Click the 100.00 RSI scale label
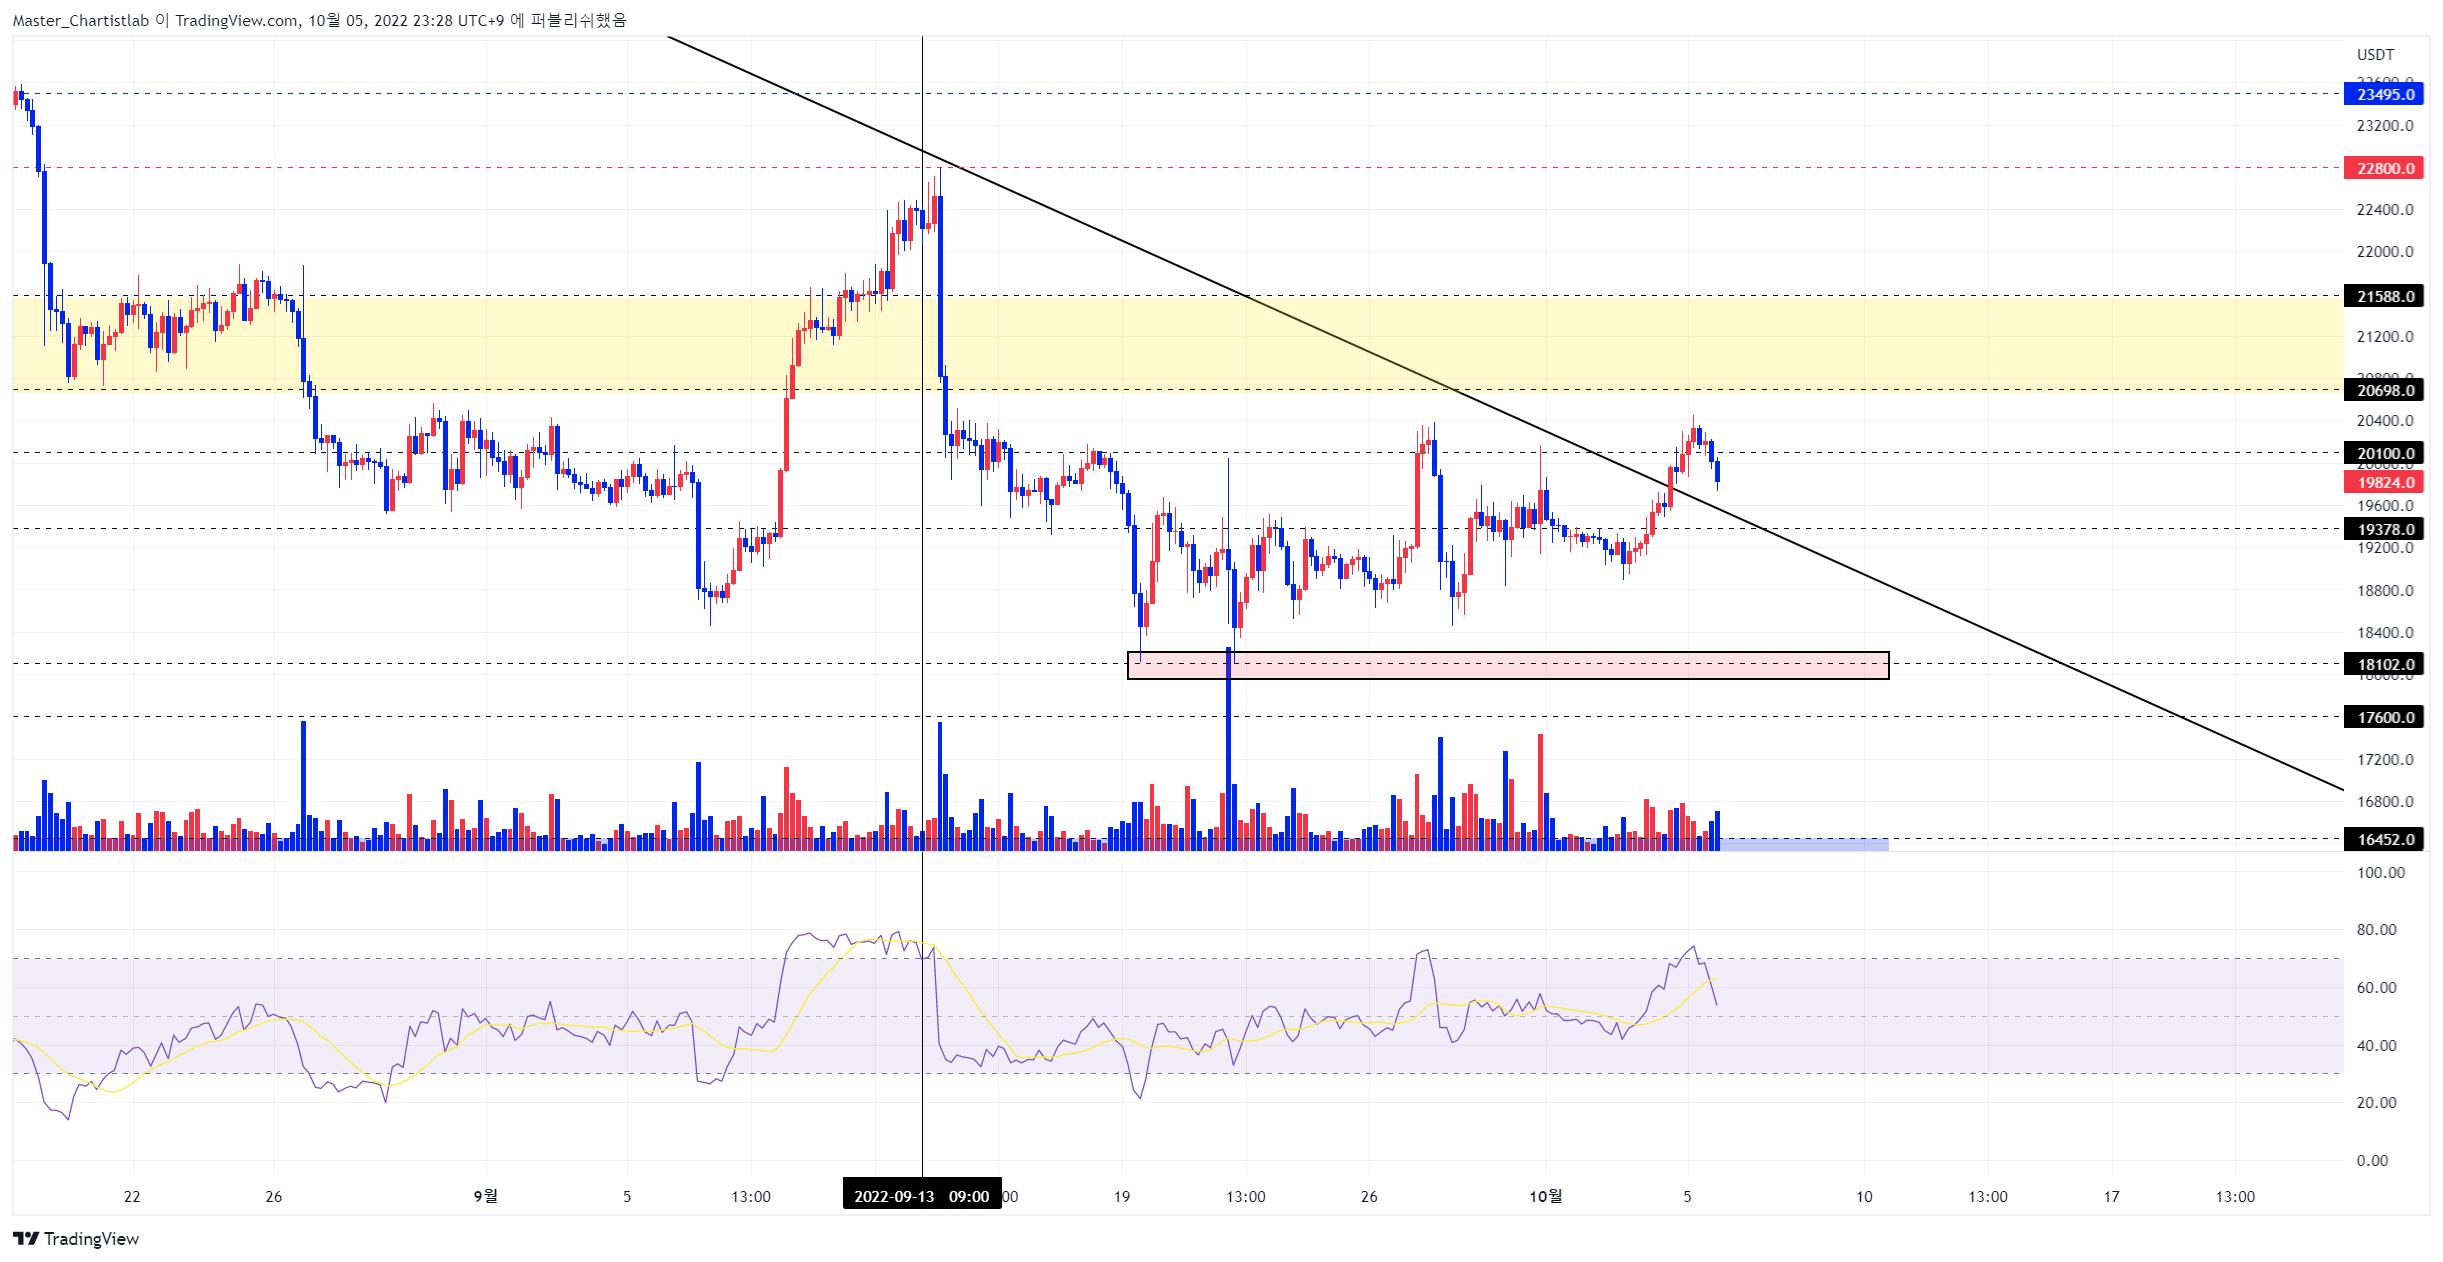Image resolution: width=2443 pixels, height=1262 pixels. (2381, 872)
